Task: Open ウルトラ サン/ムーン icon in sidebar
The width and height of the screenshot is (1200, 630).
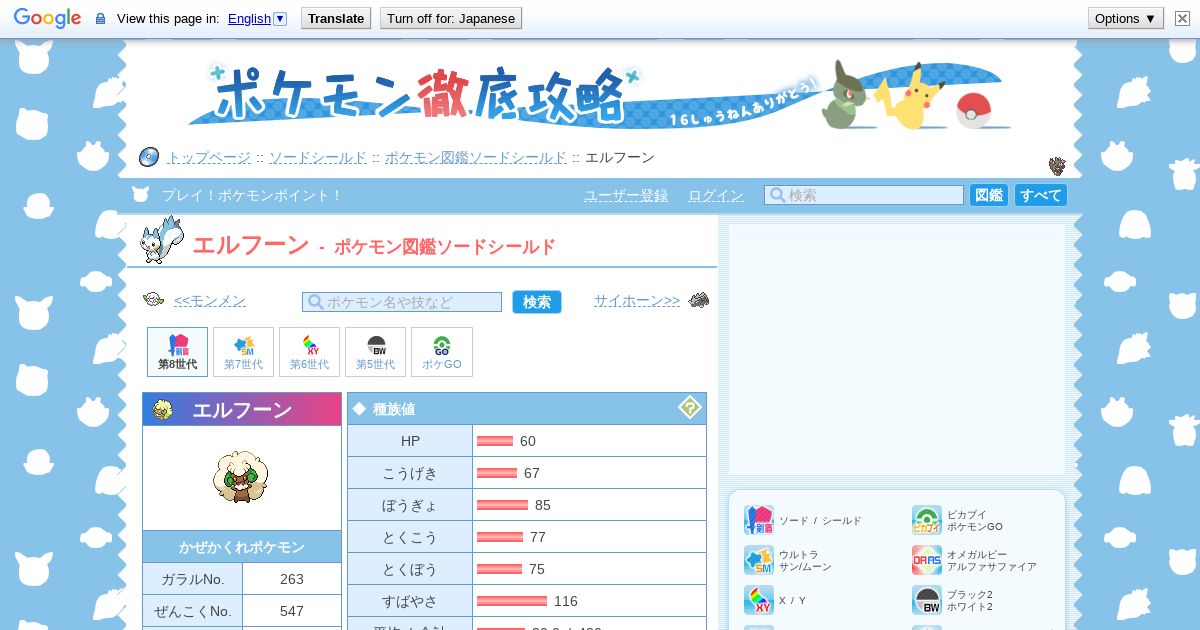Action: pos(759,560)
